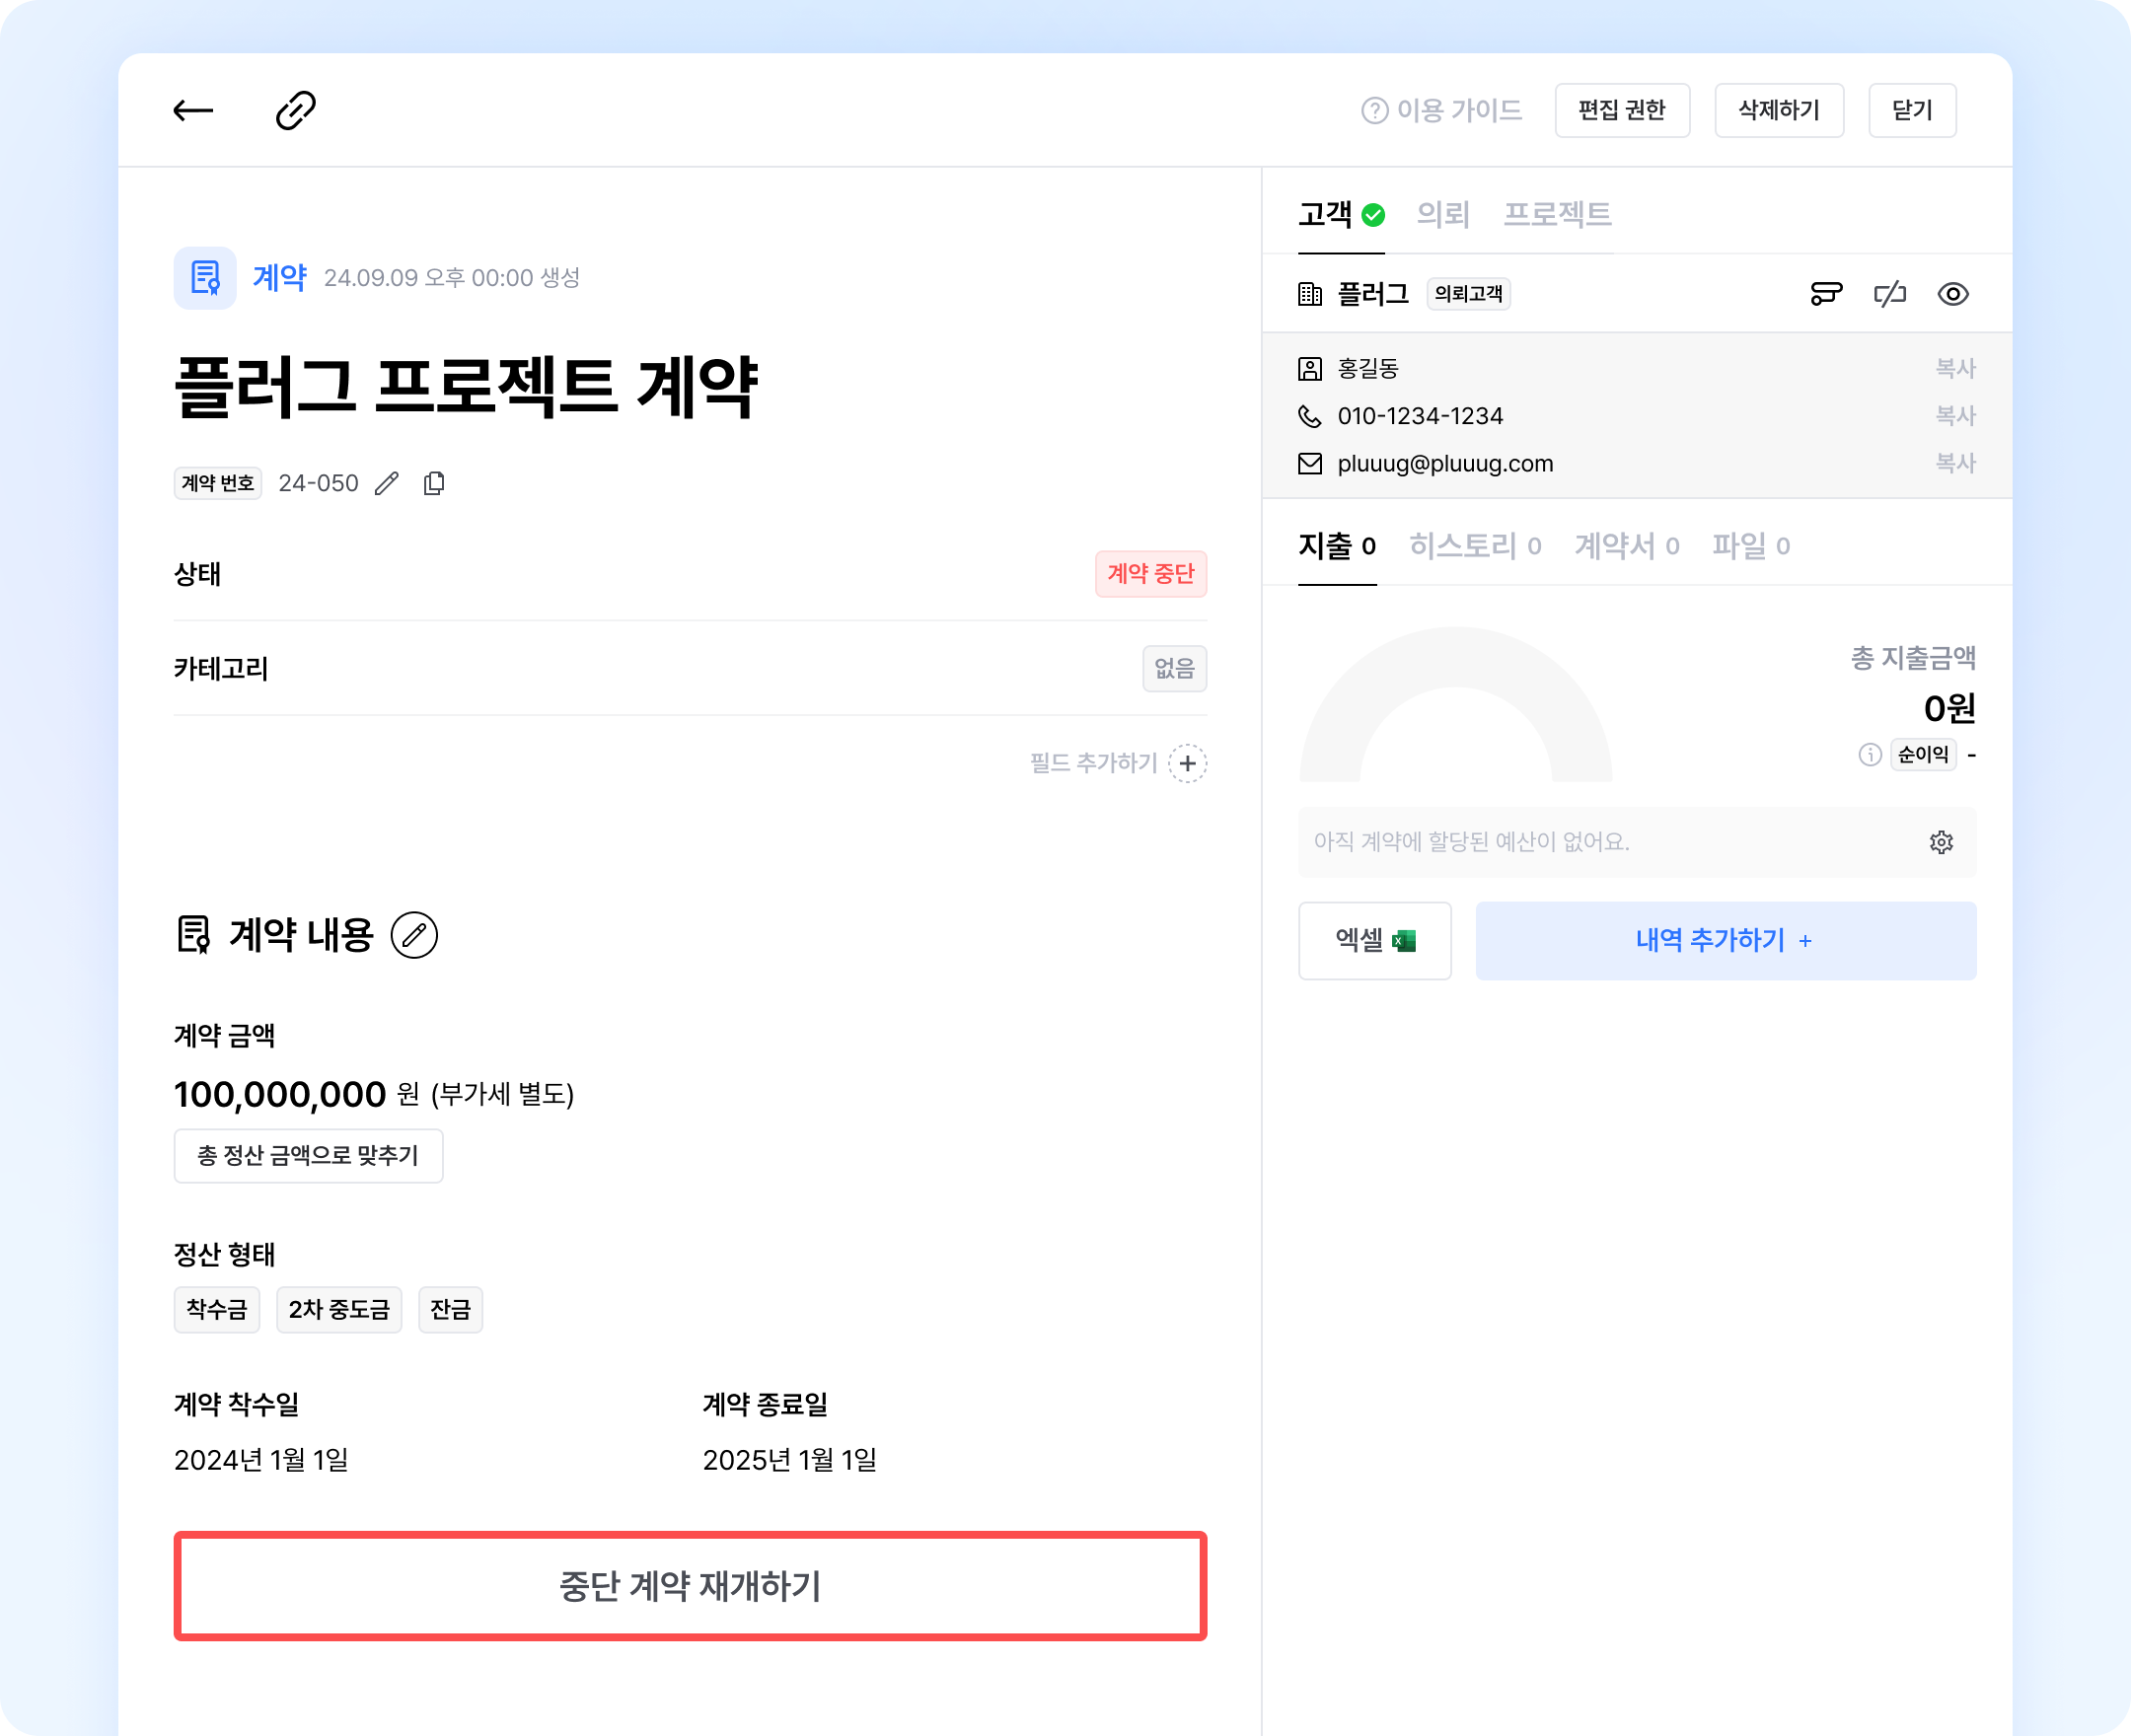The image size is (2131, 1736).
Task: Copy contract number 24-050 icon
Action: point(434,484)
